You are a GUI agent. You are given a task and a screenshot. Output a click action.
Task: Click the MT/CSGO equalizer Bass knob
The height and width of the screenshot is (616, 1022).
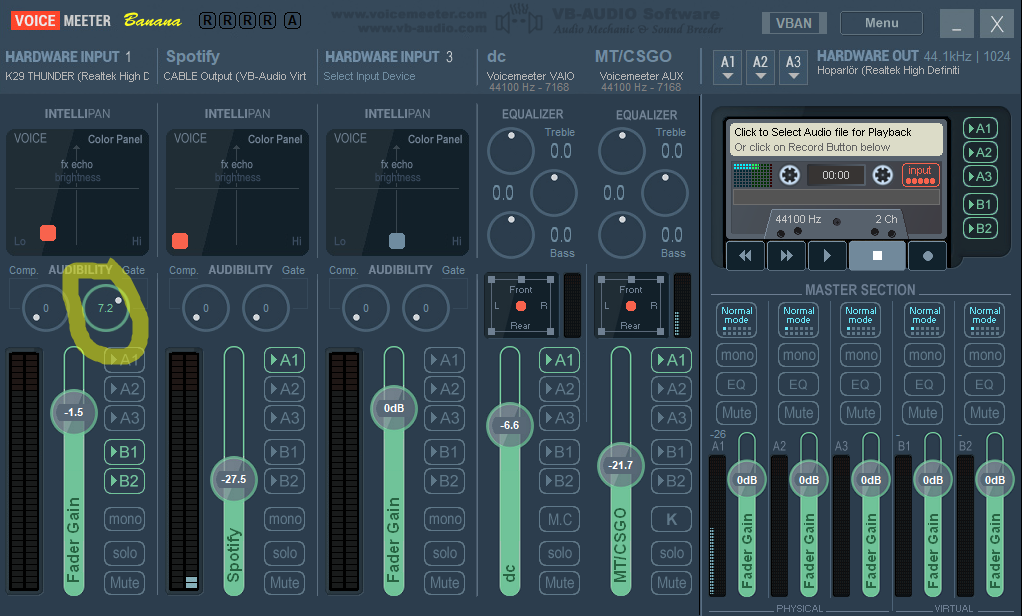(x=622, y=235)
